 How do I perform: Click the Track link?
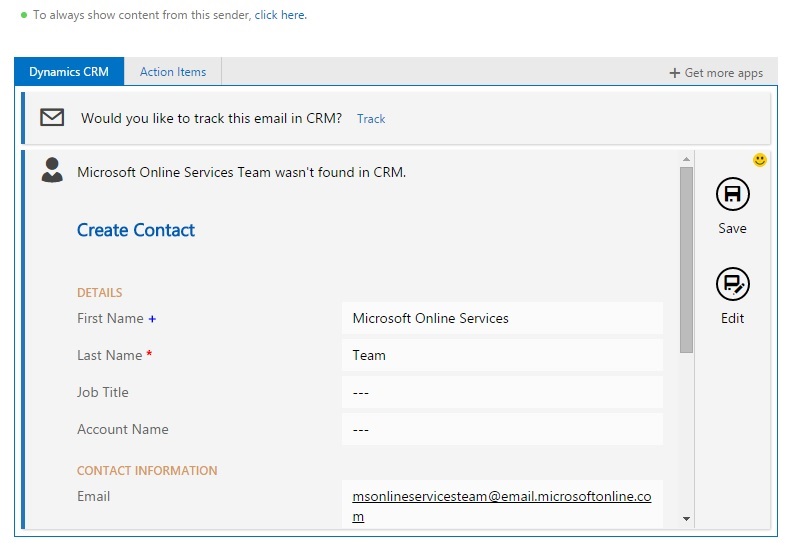(371, 118)
